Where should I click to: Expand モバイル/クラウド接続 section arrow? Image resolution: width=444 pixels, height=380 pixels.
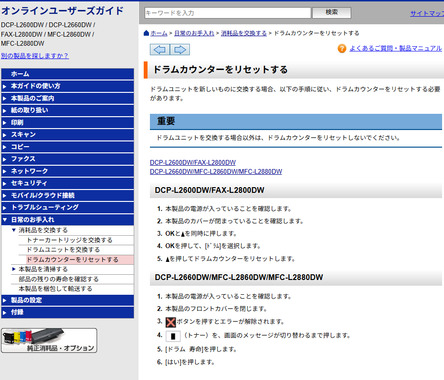(5, 195)
